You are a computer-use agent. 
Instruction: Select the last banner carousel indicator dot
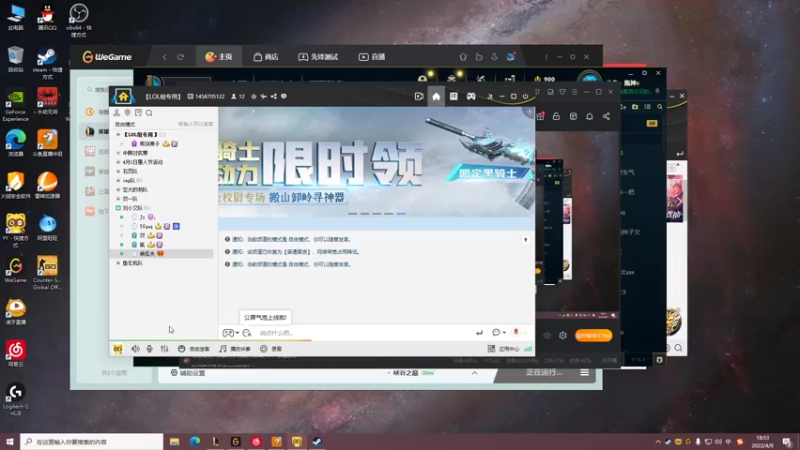401,214
